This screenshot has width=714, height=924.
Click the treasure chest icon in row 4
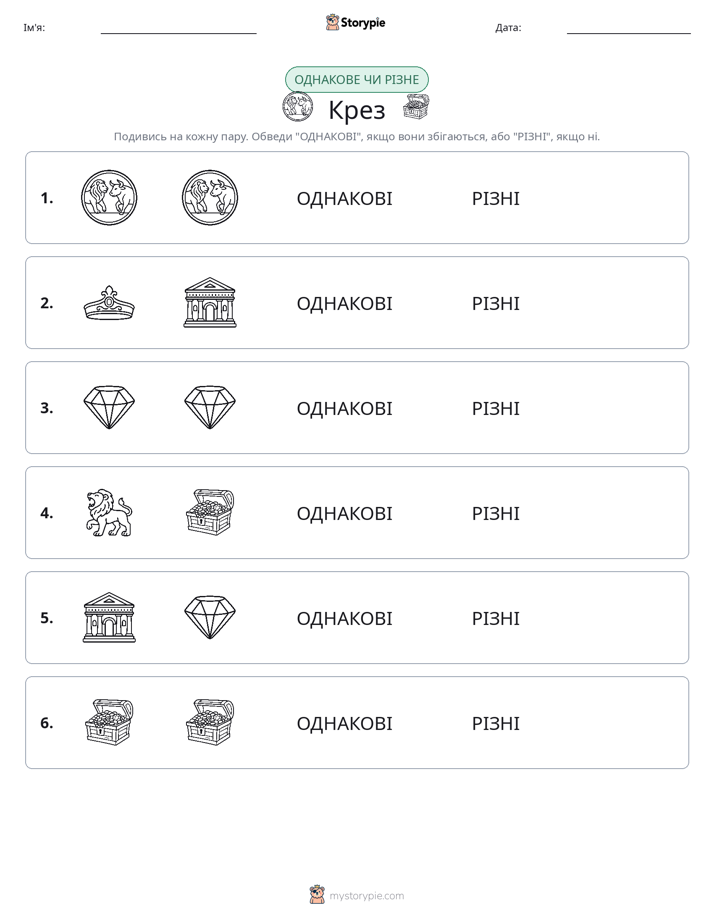click(x=210, y=512)
